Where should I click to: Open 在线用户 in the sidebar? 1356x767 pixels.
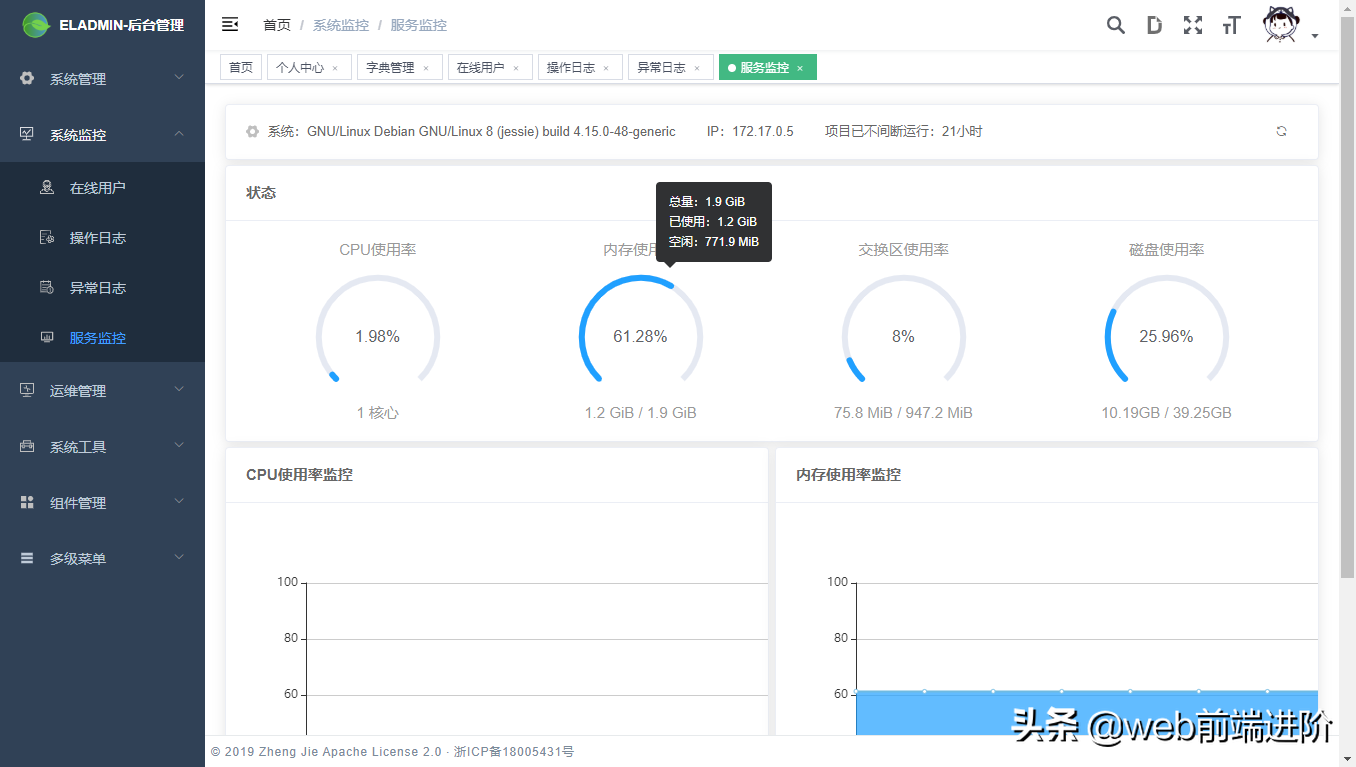[97, 188]
